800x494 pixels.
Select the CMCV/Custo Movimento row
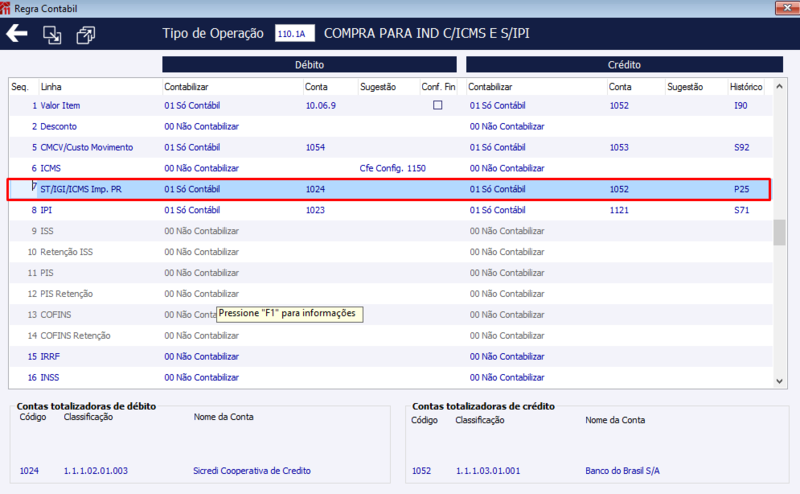(390, 147)
